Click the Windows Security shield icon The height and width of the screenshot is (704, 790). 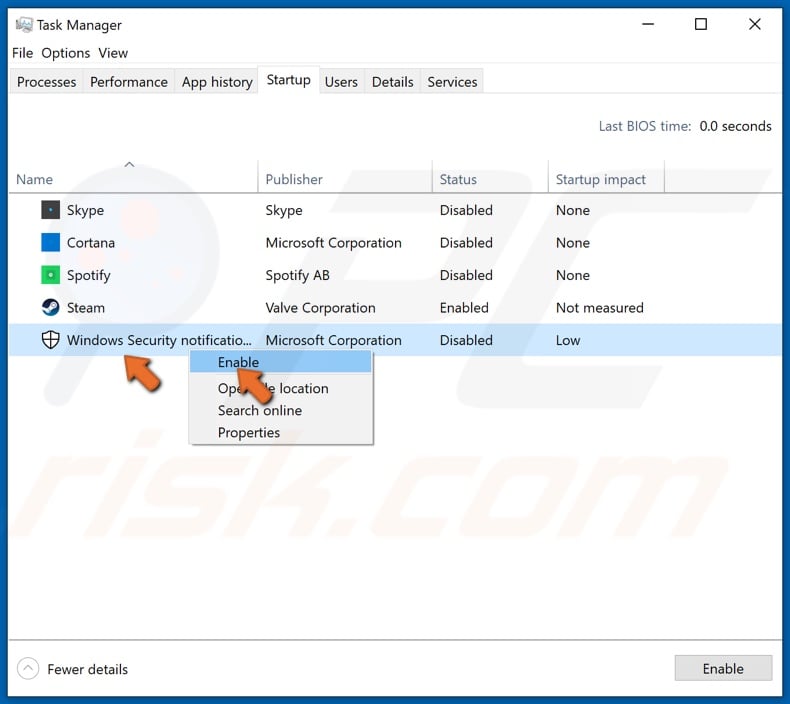tap(50, 340)
